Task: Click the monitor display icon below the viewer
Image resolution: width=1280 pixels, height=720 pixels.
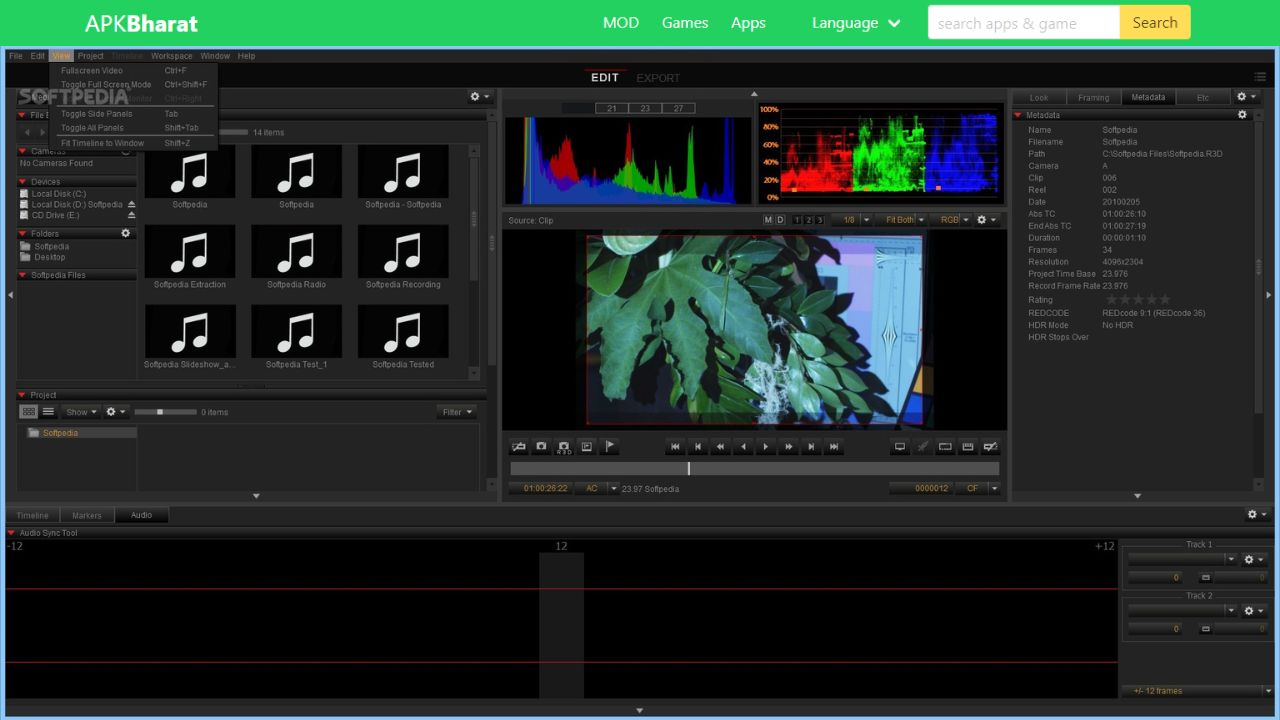Action: click(x=899, y=447)
